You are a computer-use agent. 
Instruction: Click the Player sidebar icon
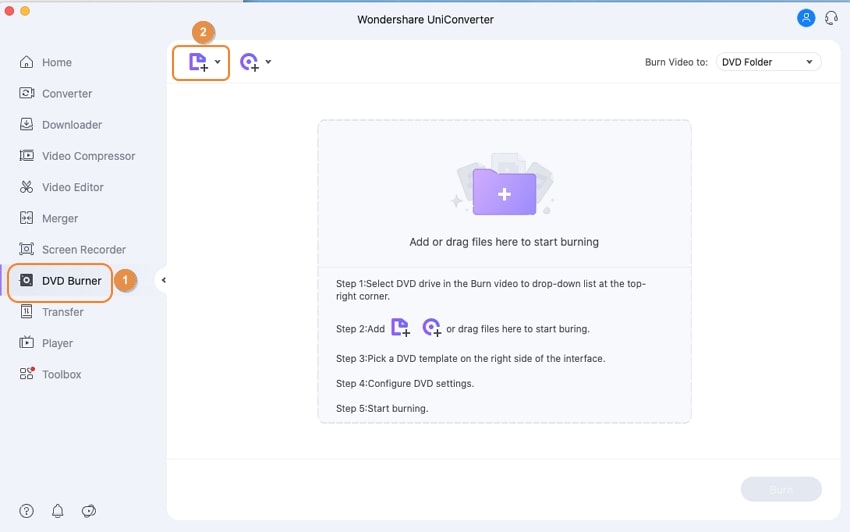(26, 343)
